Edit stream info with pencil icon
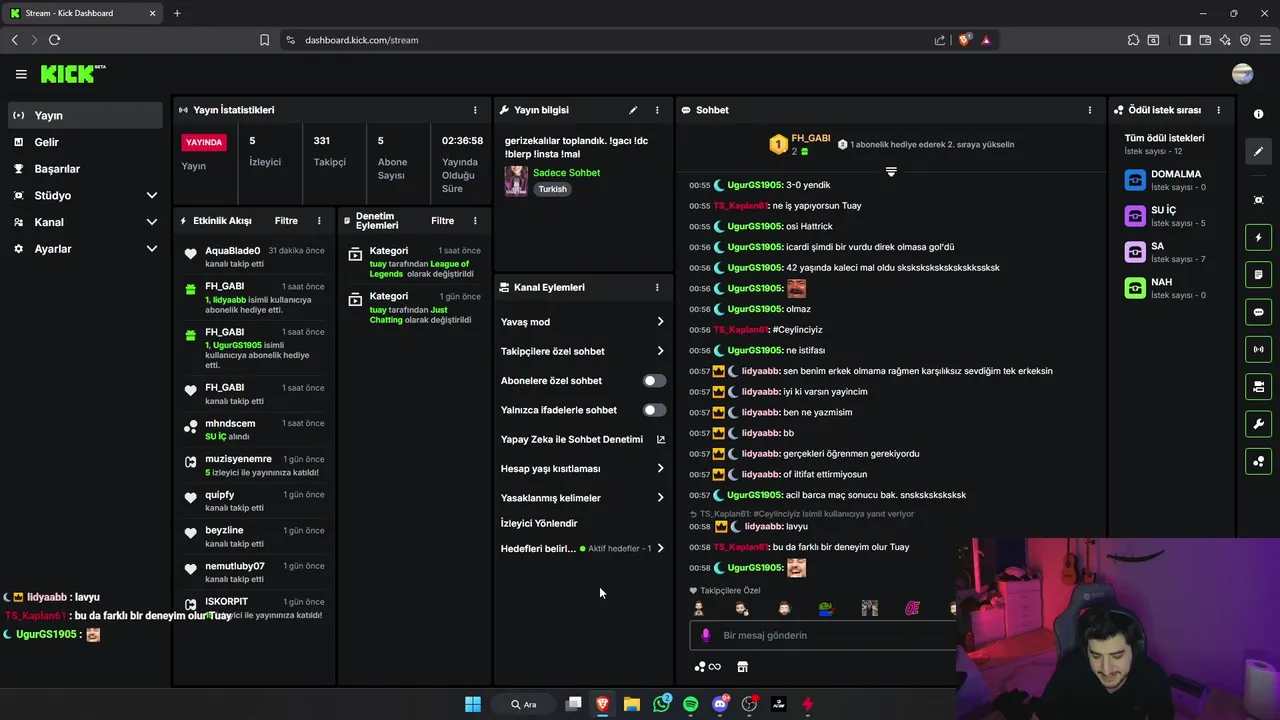The image size is (1280, 720). click(633, 110)
